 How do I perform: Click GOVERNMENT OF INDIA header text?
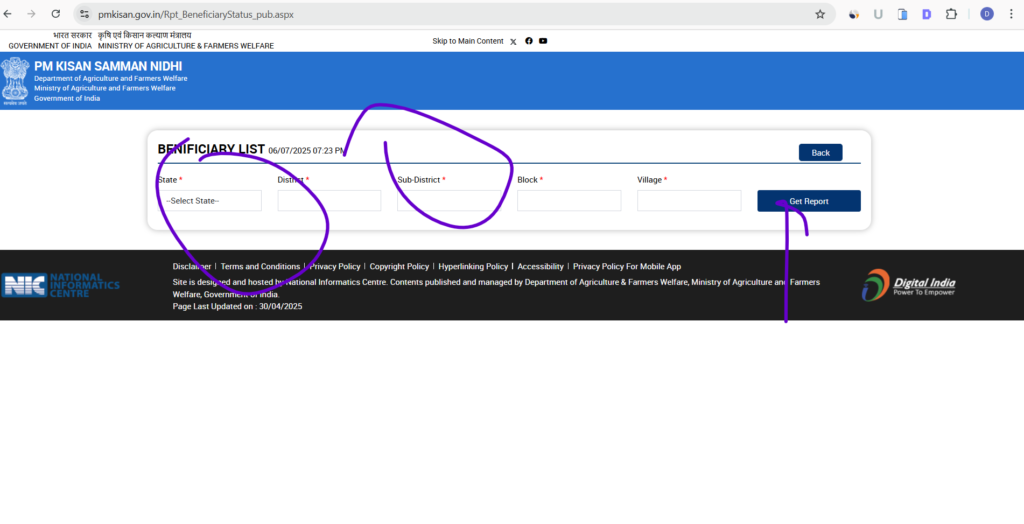pos(50,46)
